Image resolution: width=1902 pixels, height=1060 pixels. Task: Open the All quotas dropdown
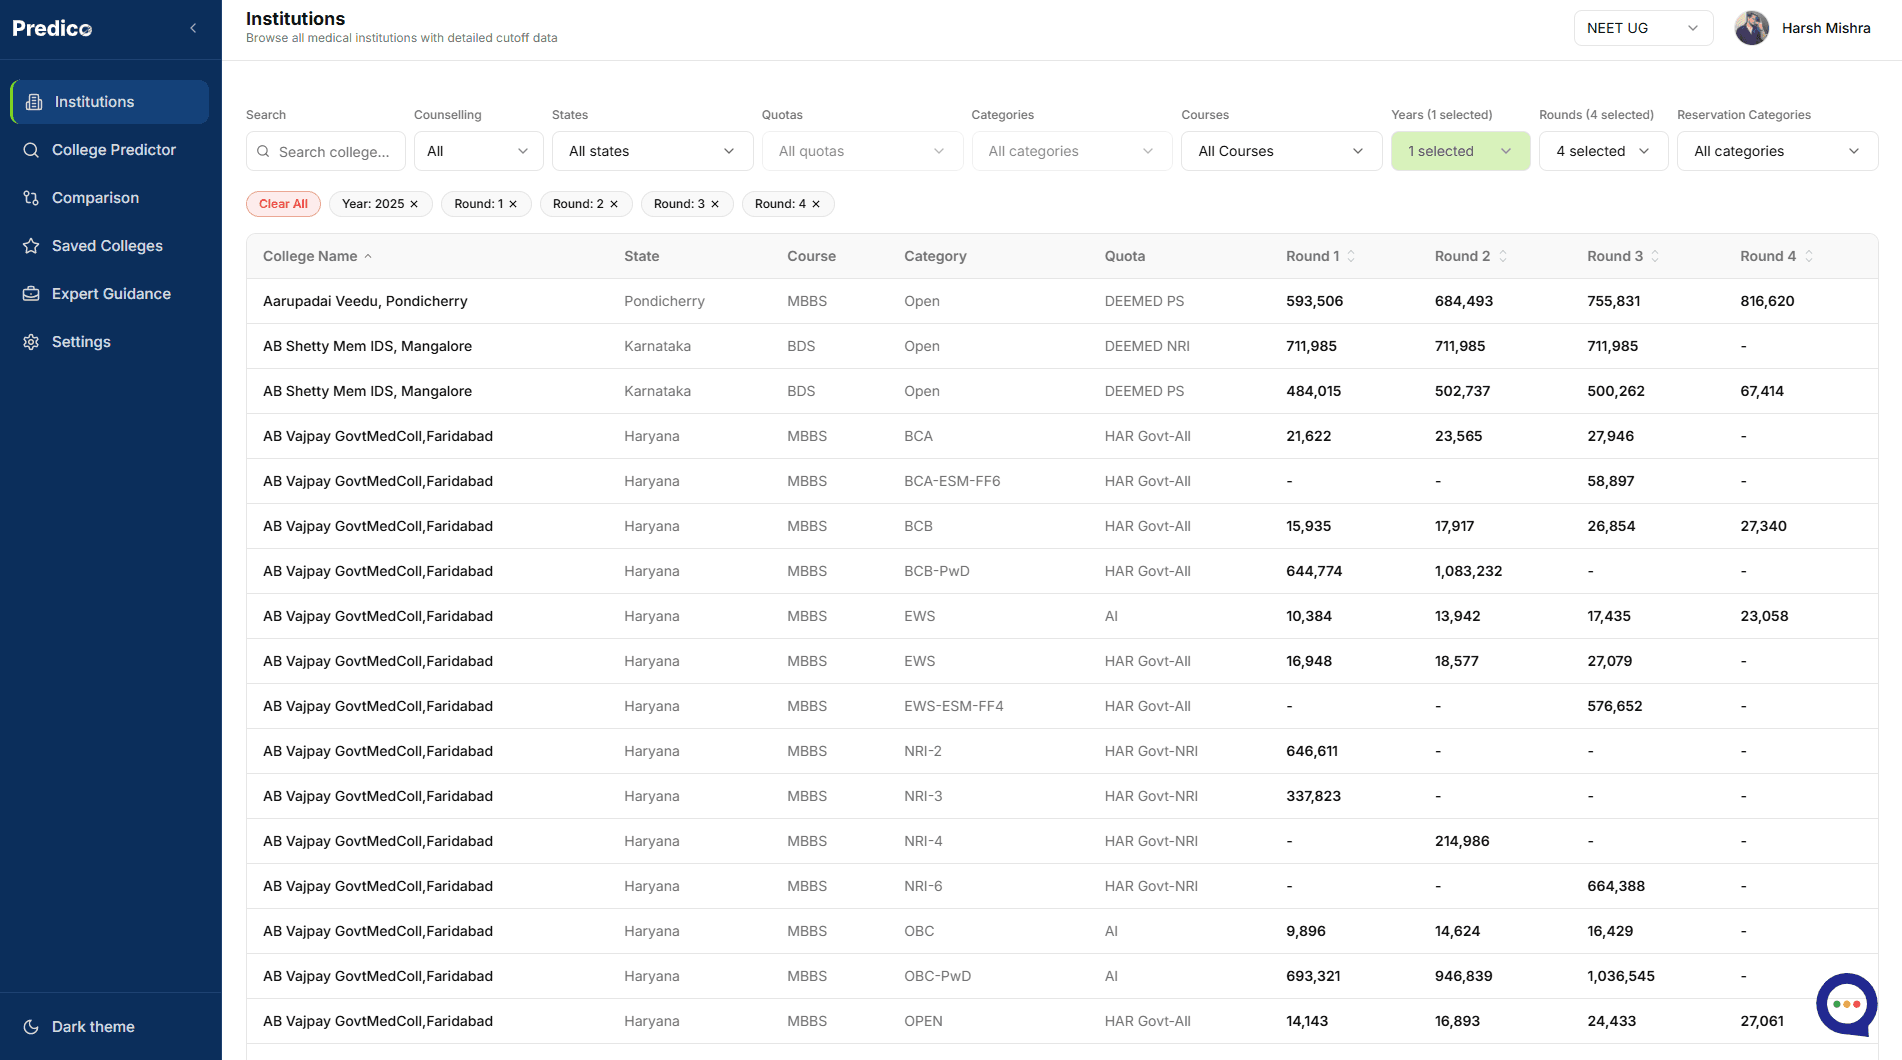pos(862,151)
